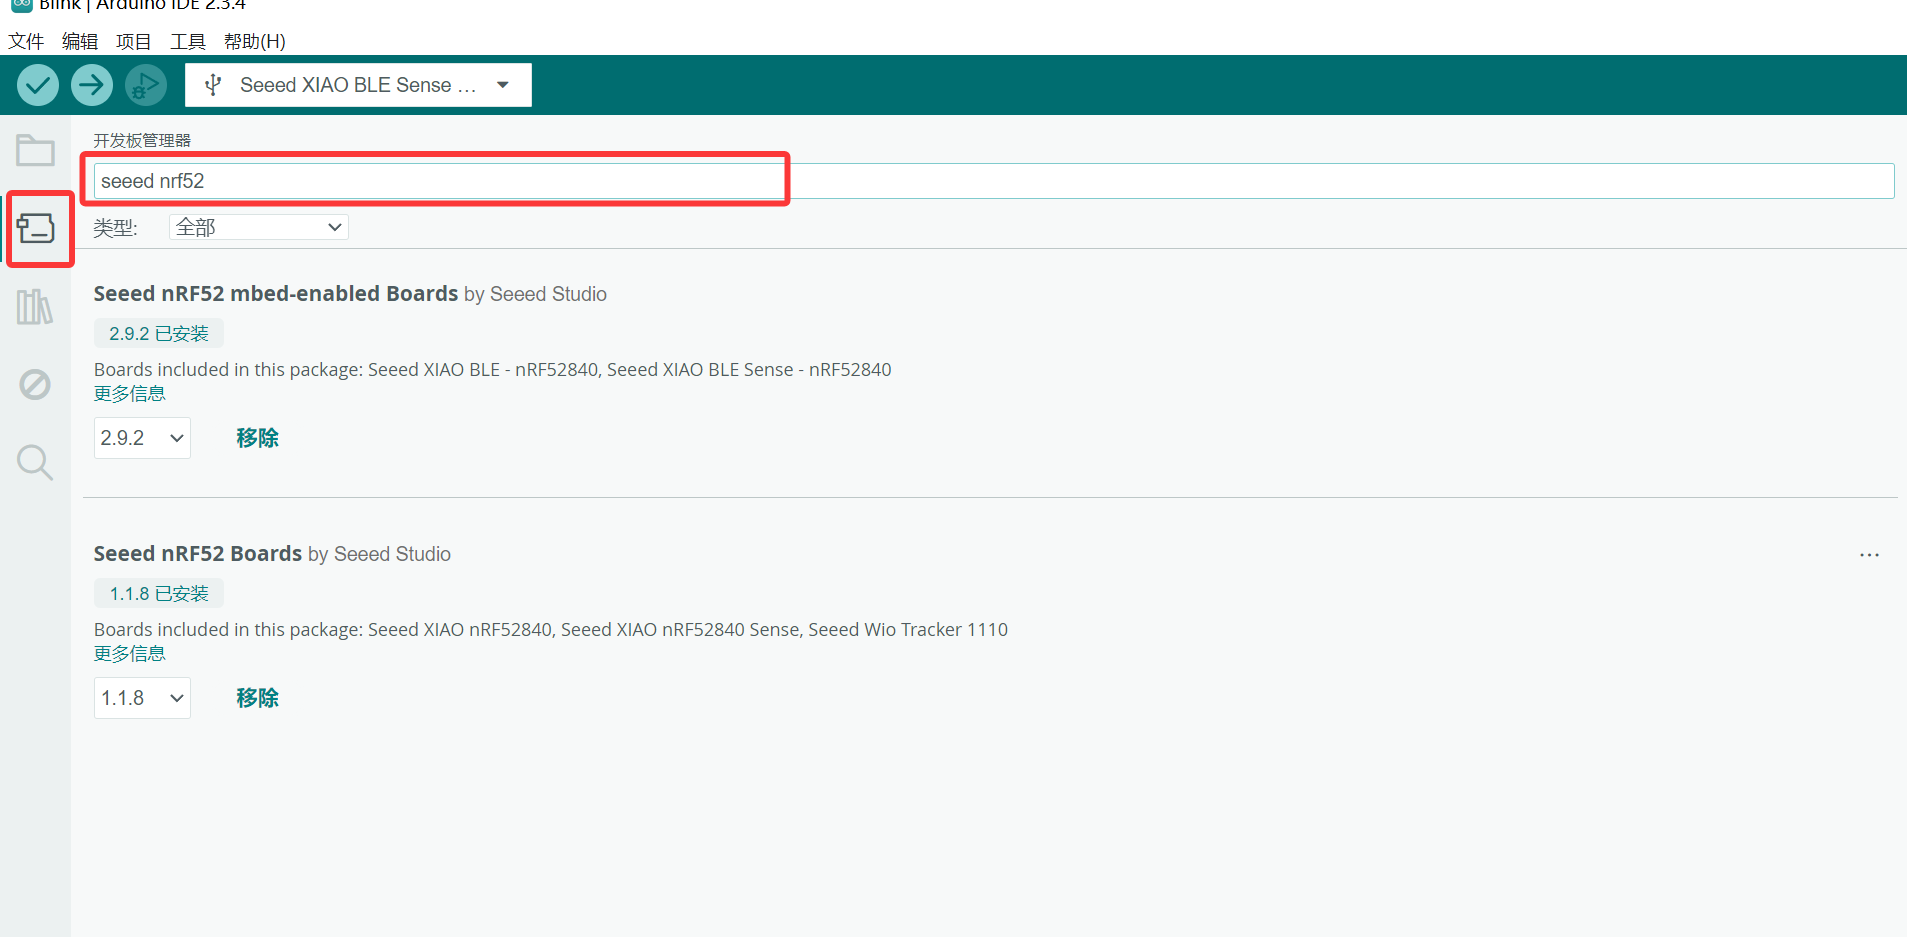Click the Seeed nRF52 Boards title
This screenshot has width=1907, height=937.
pyautogui.click(x=198, y=554)
